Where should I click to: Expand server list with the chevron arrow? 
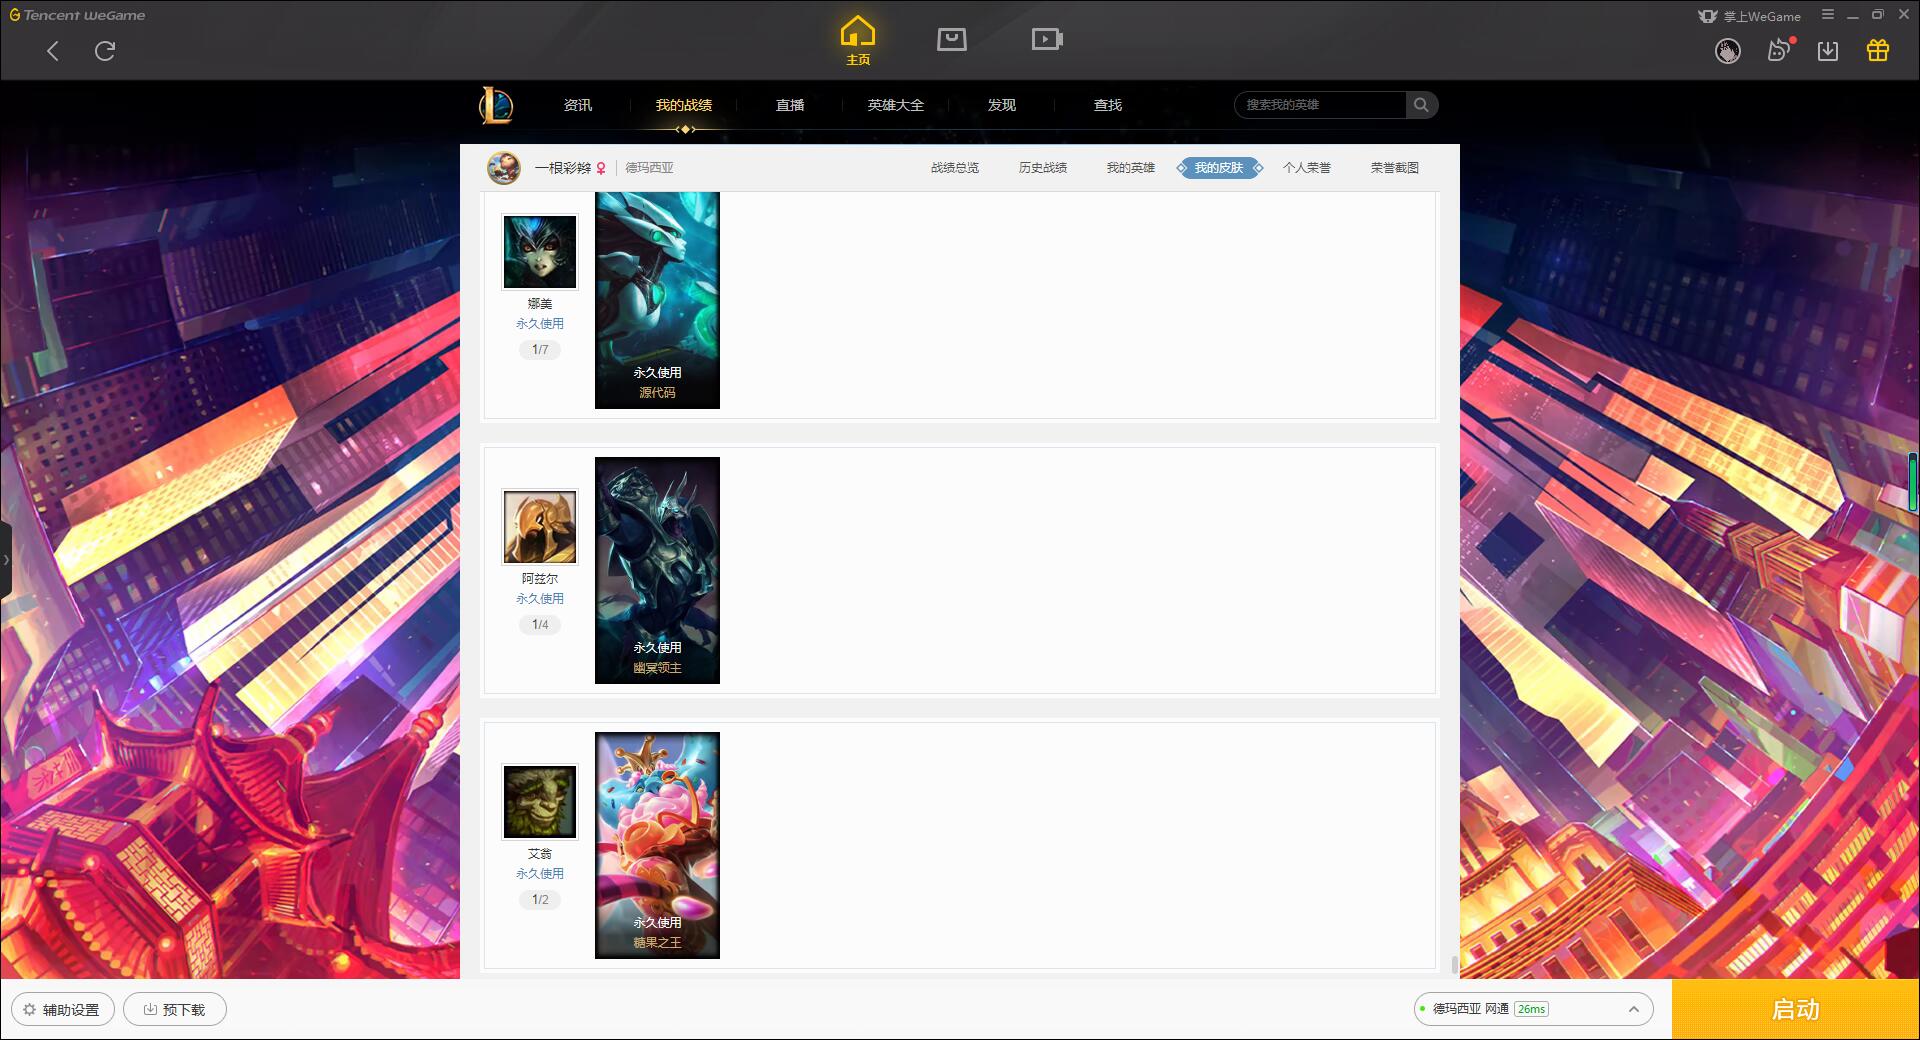[1634, 1009]
